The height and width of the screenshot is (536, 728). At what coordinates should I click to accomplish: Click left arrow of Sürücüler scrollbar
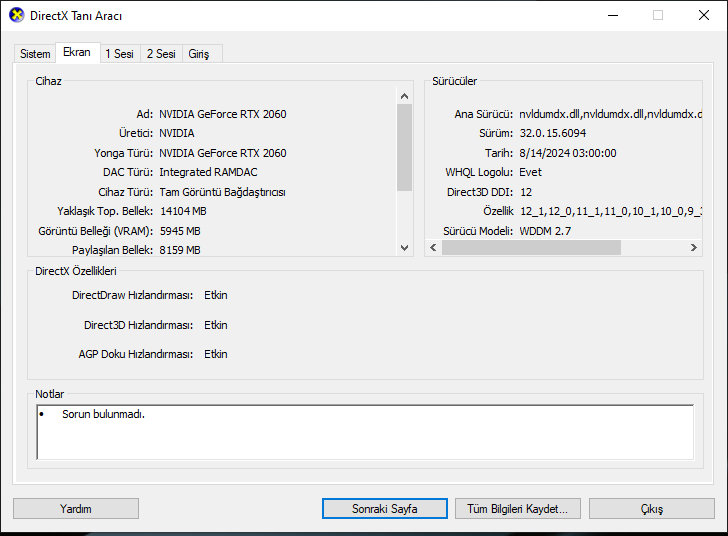point(433,248)
